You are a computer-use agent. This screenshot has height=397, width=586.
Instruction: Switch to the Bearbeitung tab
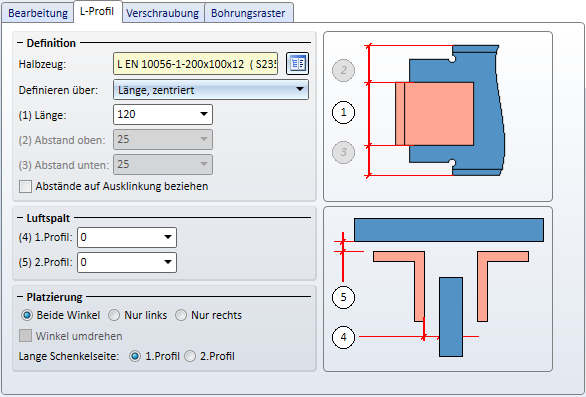pyautogui.click(x=38, y=13)
